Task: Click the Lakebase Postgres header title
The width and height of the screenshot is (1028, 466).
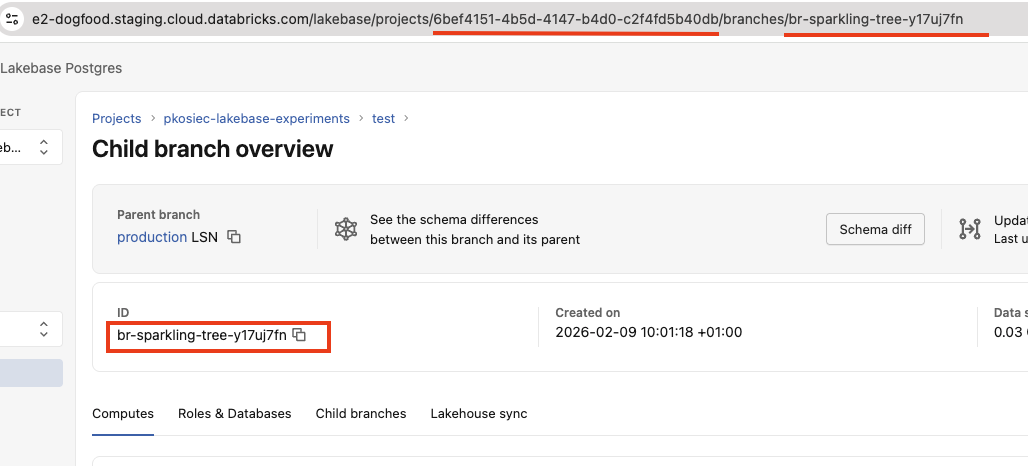Action: pyautogui.click(x=61, y=68)
